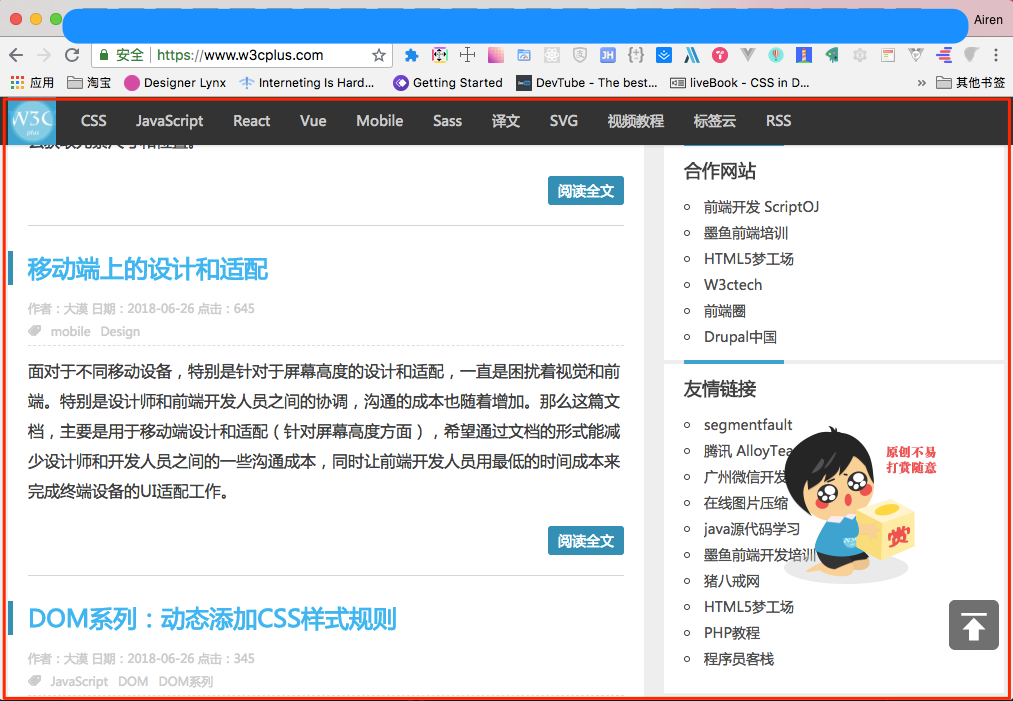The image size is (1013, 701).
Task: Open the blue puzzle piece extension
Action: point(412,56)
